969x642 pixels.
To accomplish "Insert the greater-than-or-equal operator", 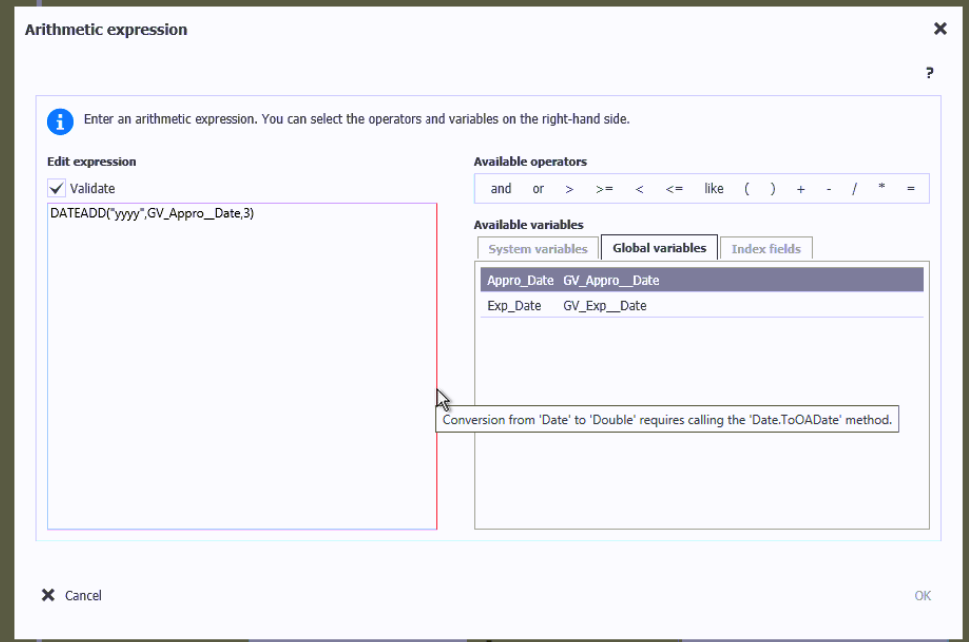I will [604, 189].
